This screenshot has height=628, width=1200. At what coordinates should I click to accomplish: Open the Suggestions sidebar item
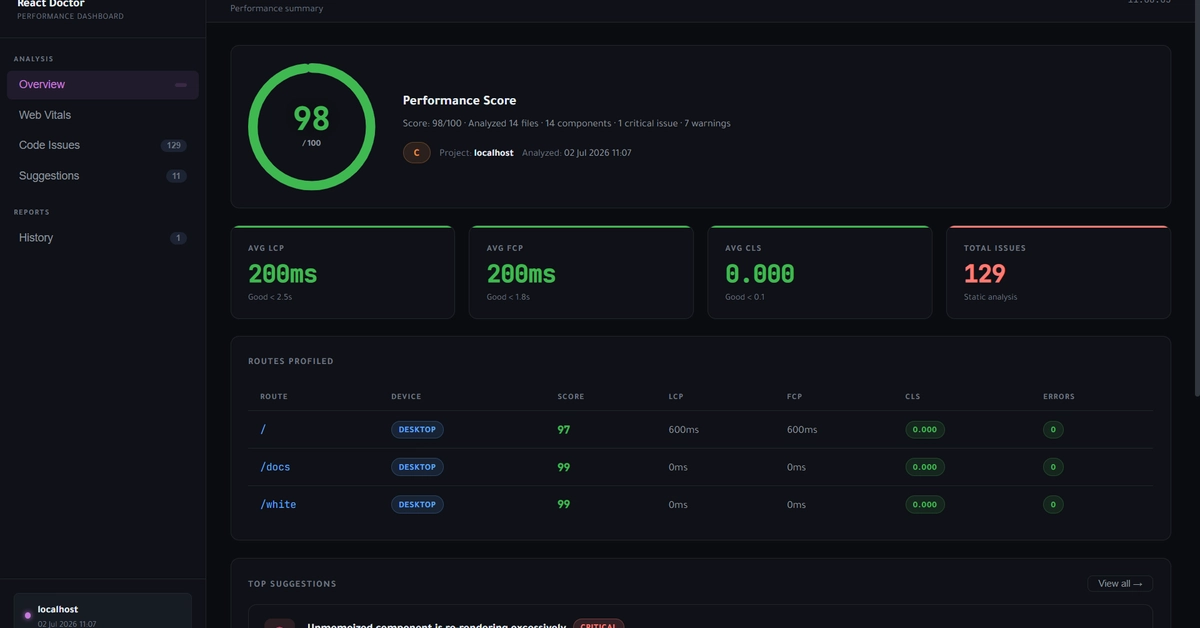(103, 176)
